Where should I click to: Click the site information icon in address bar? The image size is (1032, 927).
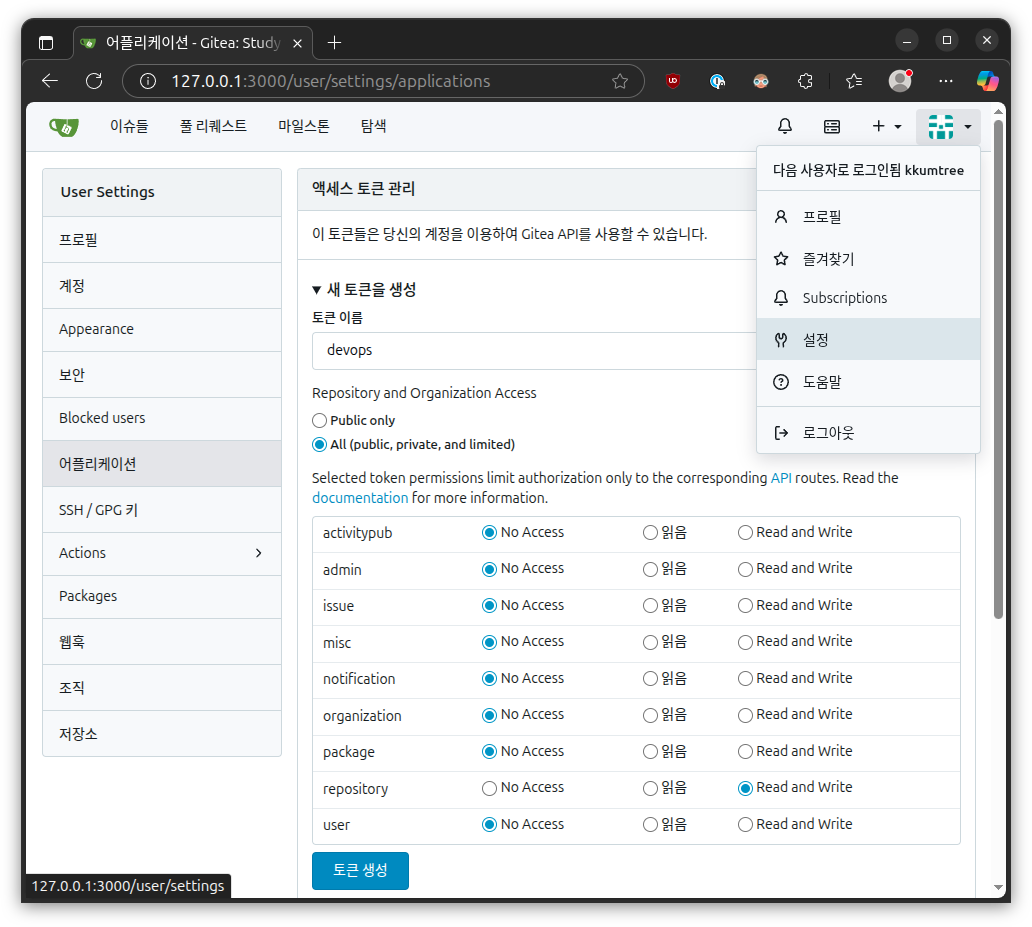148,81
